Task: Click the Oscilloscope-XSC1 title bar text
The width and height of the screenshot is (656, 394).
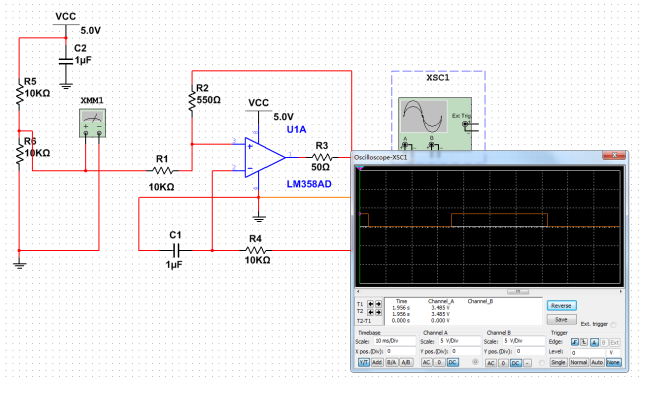Action: pos(380,157)
